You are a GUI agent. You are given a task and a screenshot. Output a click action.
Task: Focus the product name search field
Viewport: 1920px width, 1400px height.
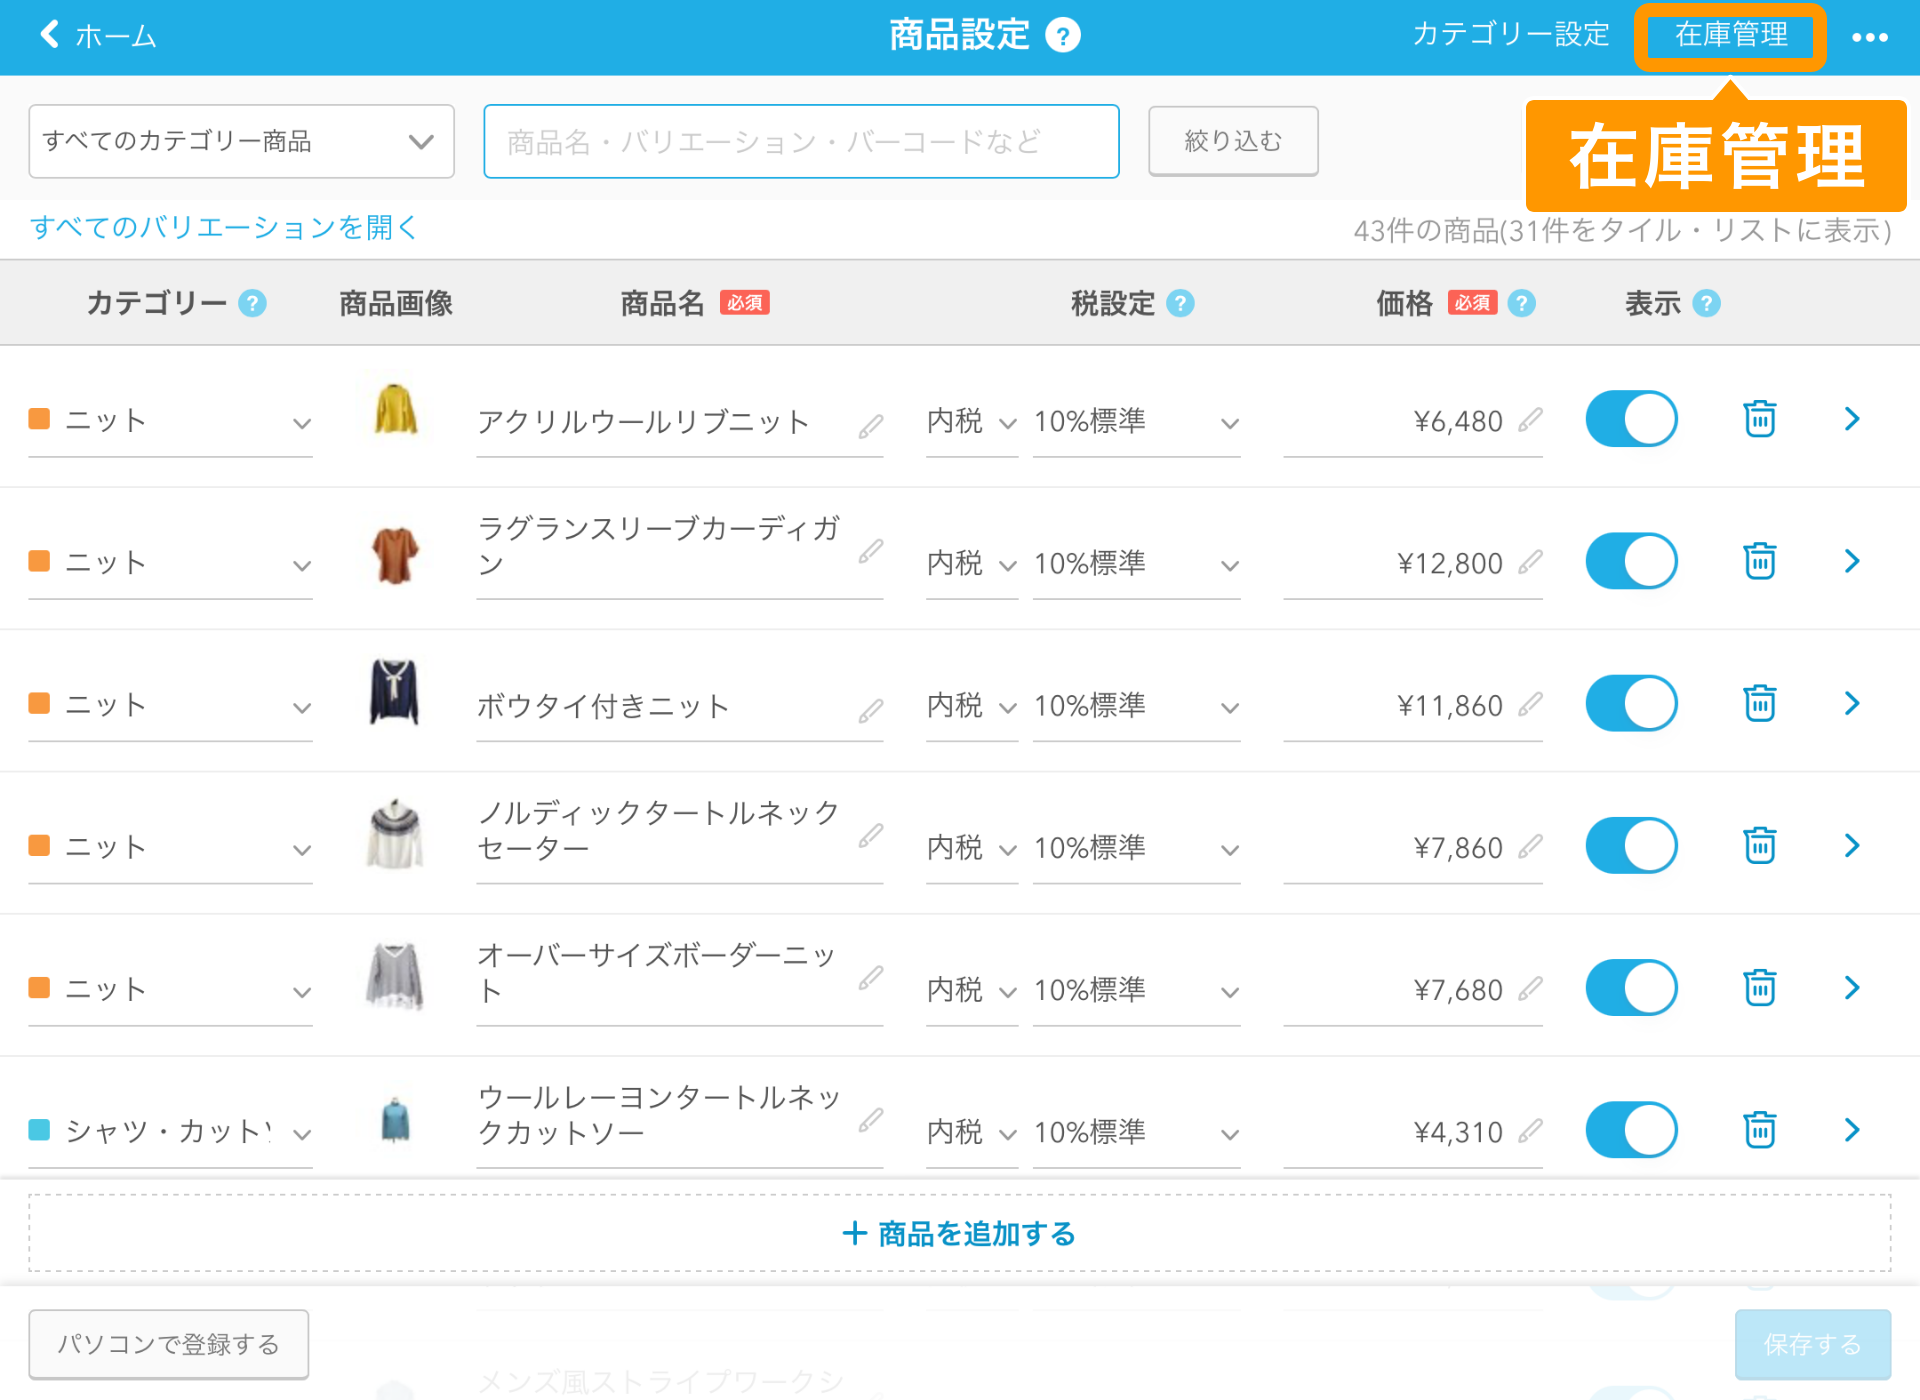(x=801, y=141)
